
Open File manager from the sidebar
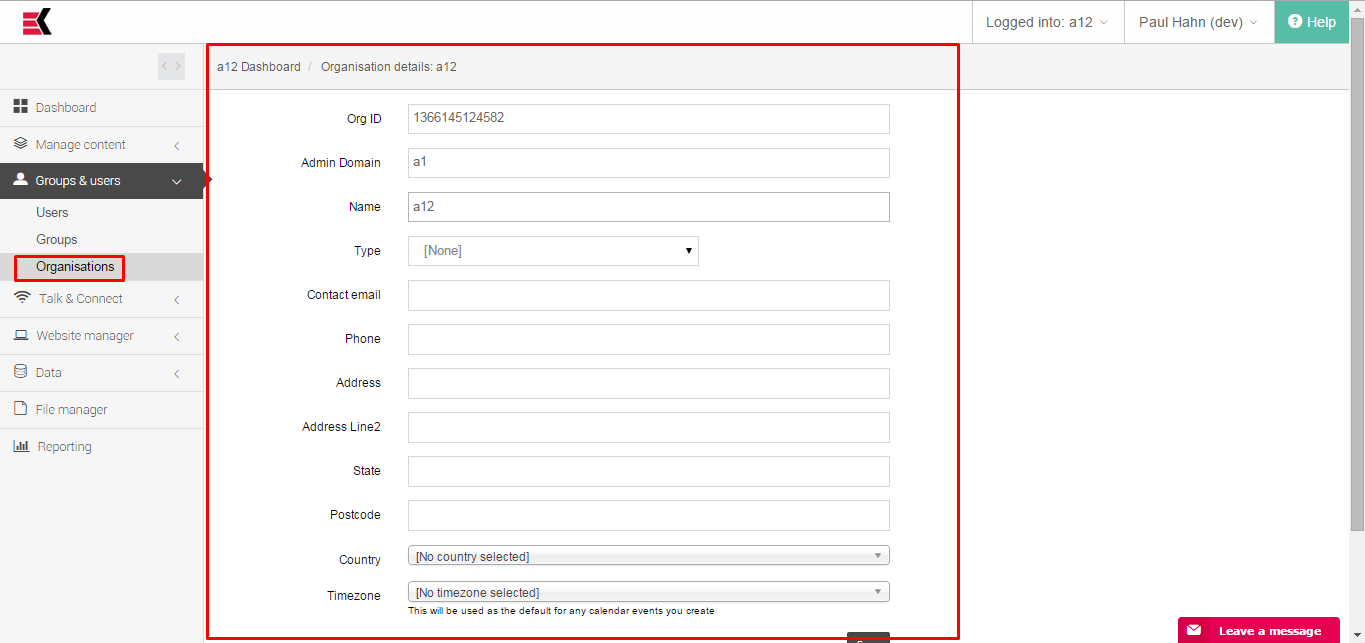click(x=71, y=409)
